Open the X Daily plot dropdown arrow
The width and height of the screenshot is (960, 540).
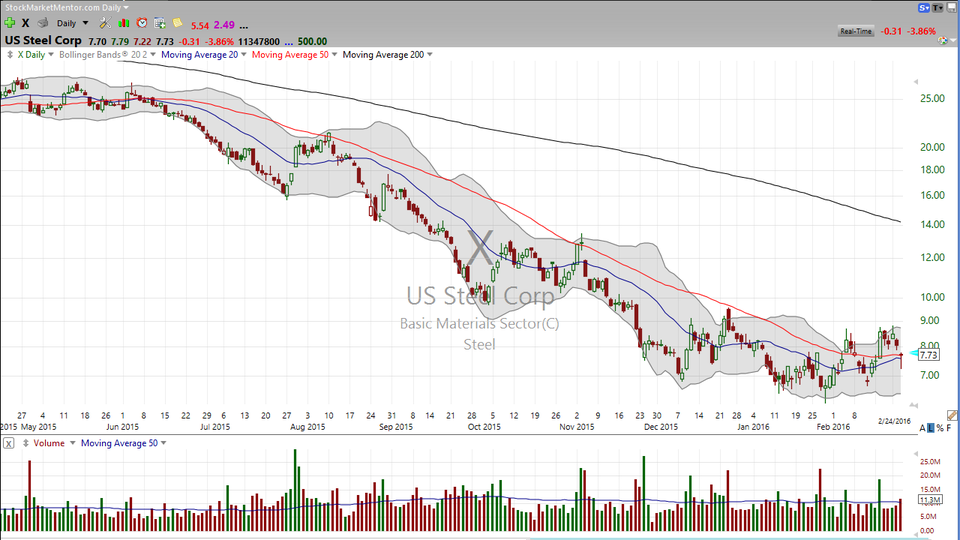[x=51, y=54]
